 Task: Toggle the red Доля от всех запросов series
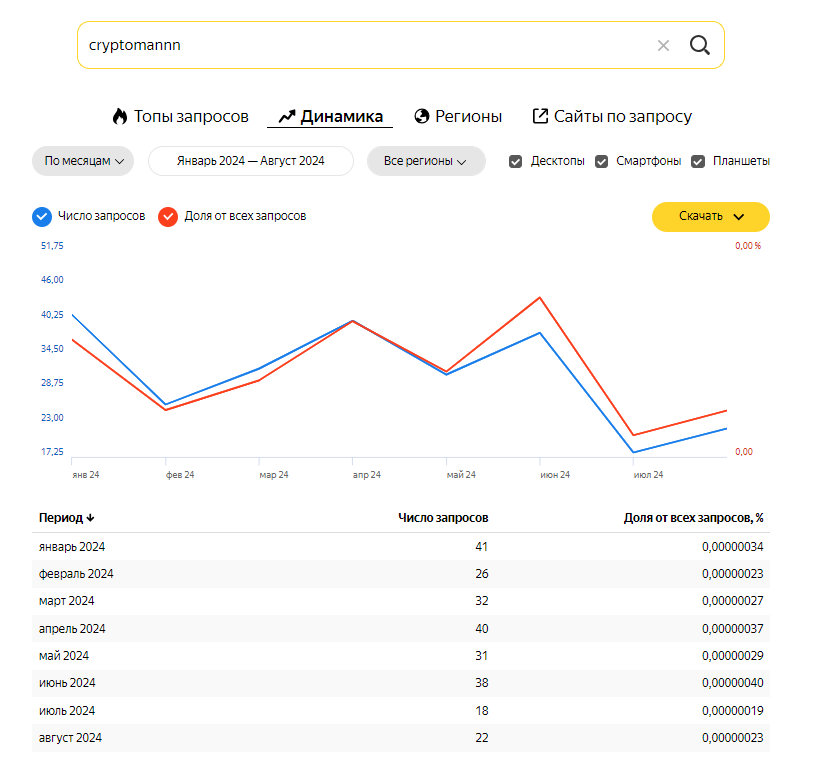click(168, 216)
